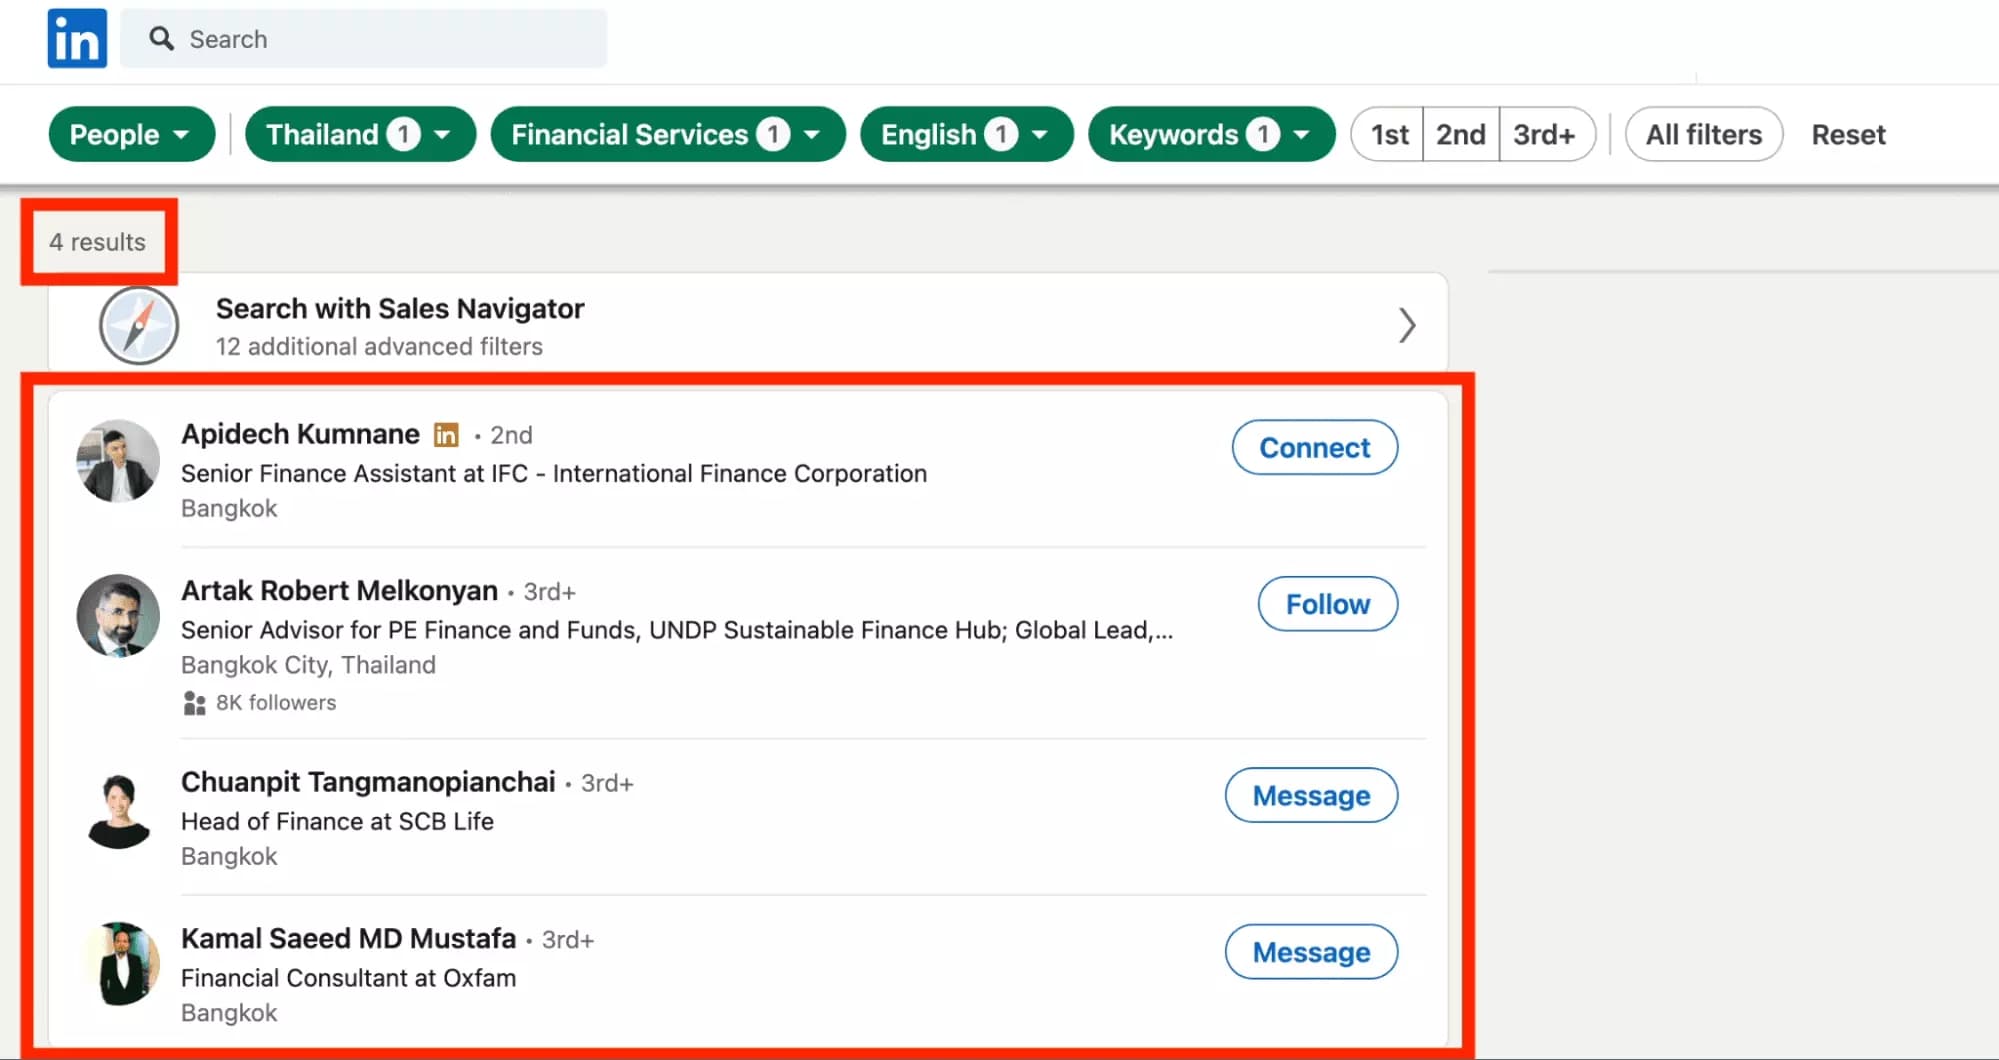Click Chuanpit Tangmanopianchai's profile picture
Viewport: 1999px width, 1060px height.
tap(118, 810)
